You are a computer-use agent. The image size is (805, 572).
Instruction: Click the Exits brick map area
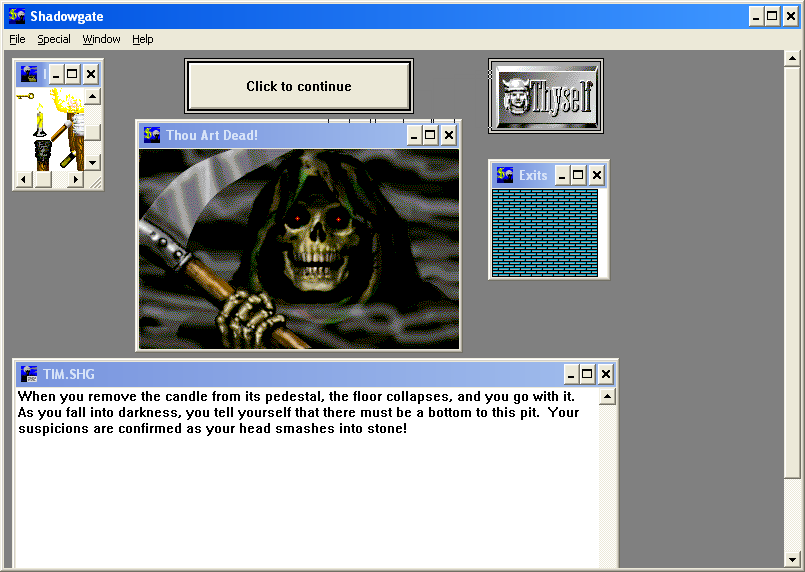click(545, 233)
